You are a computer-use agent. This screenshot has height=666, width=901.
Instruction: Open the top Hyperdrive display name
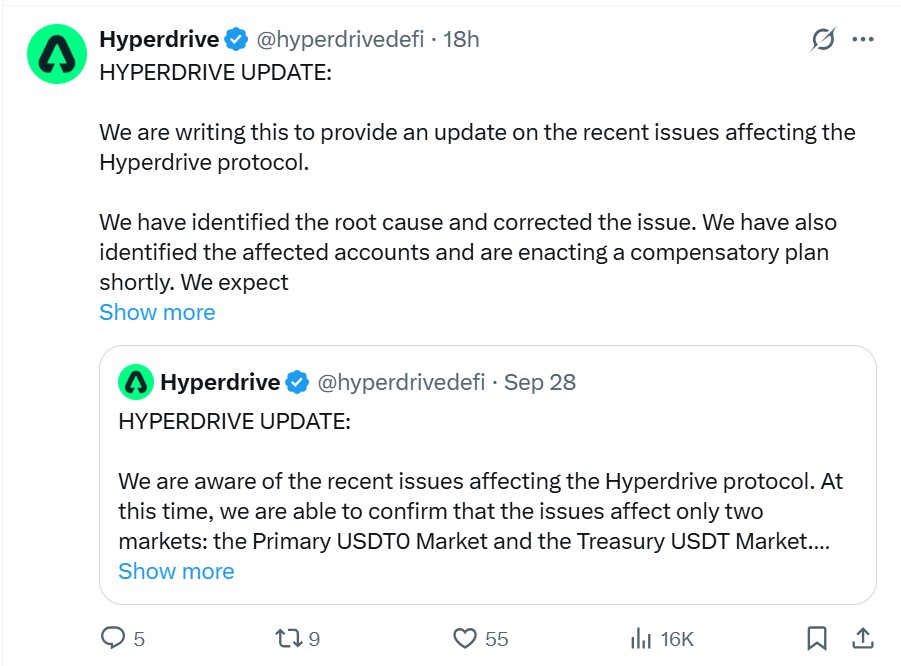159,39
